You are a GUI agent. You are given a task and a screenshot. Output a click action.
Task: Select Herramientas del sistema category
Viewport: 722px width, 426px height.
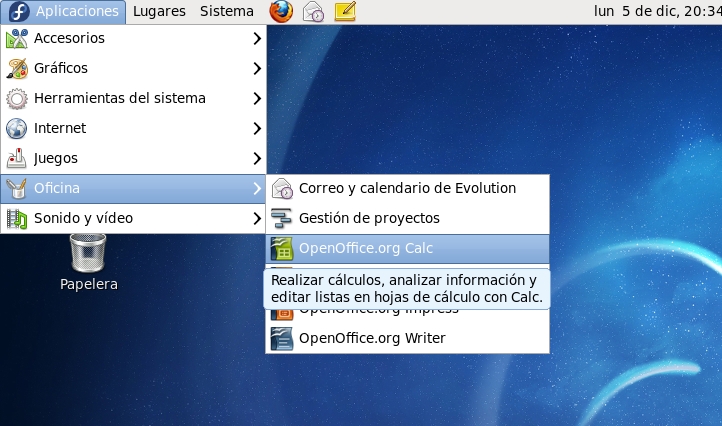[x=134, y=98]
